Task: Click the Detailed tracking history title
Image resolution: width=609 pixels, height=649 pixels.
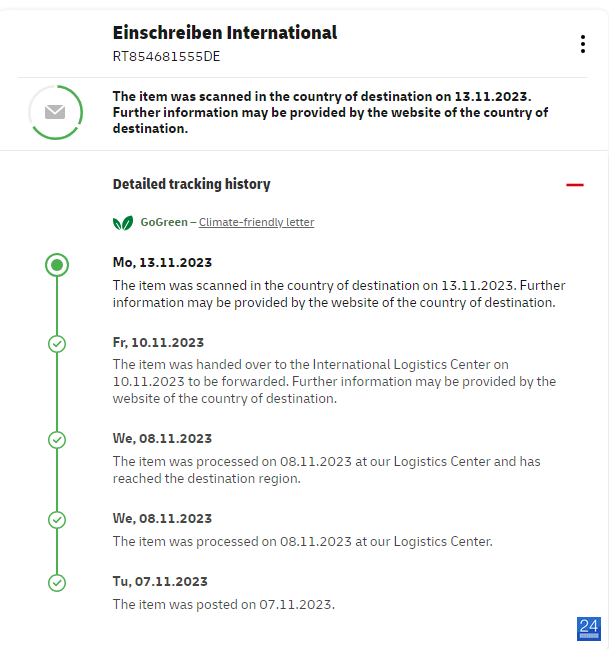Action: tap(191, 184)
